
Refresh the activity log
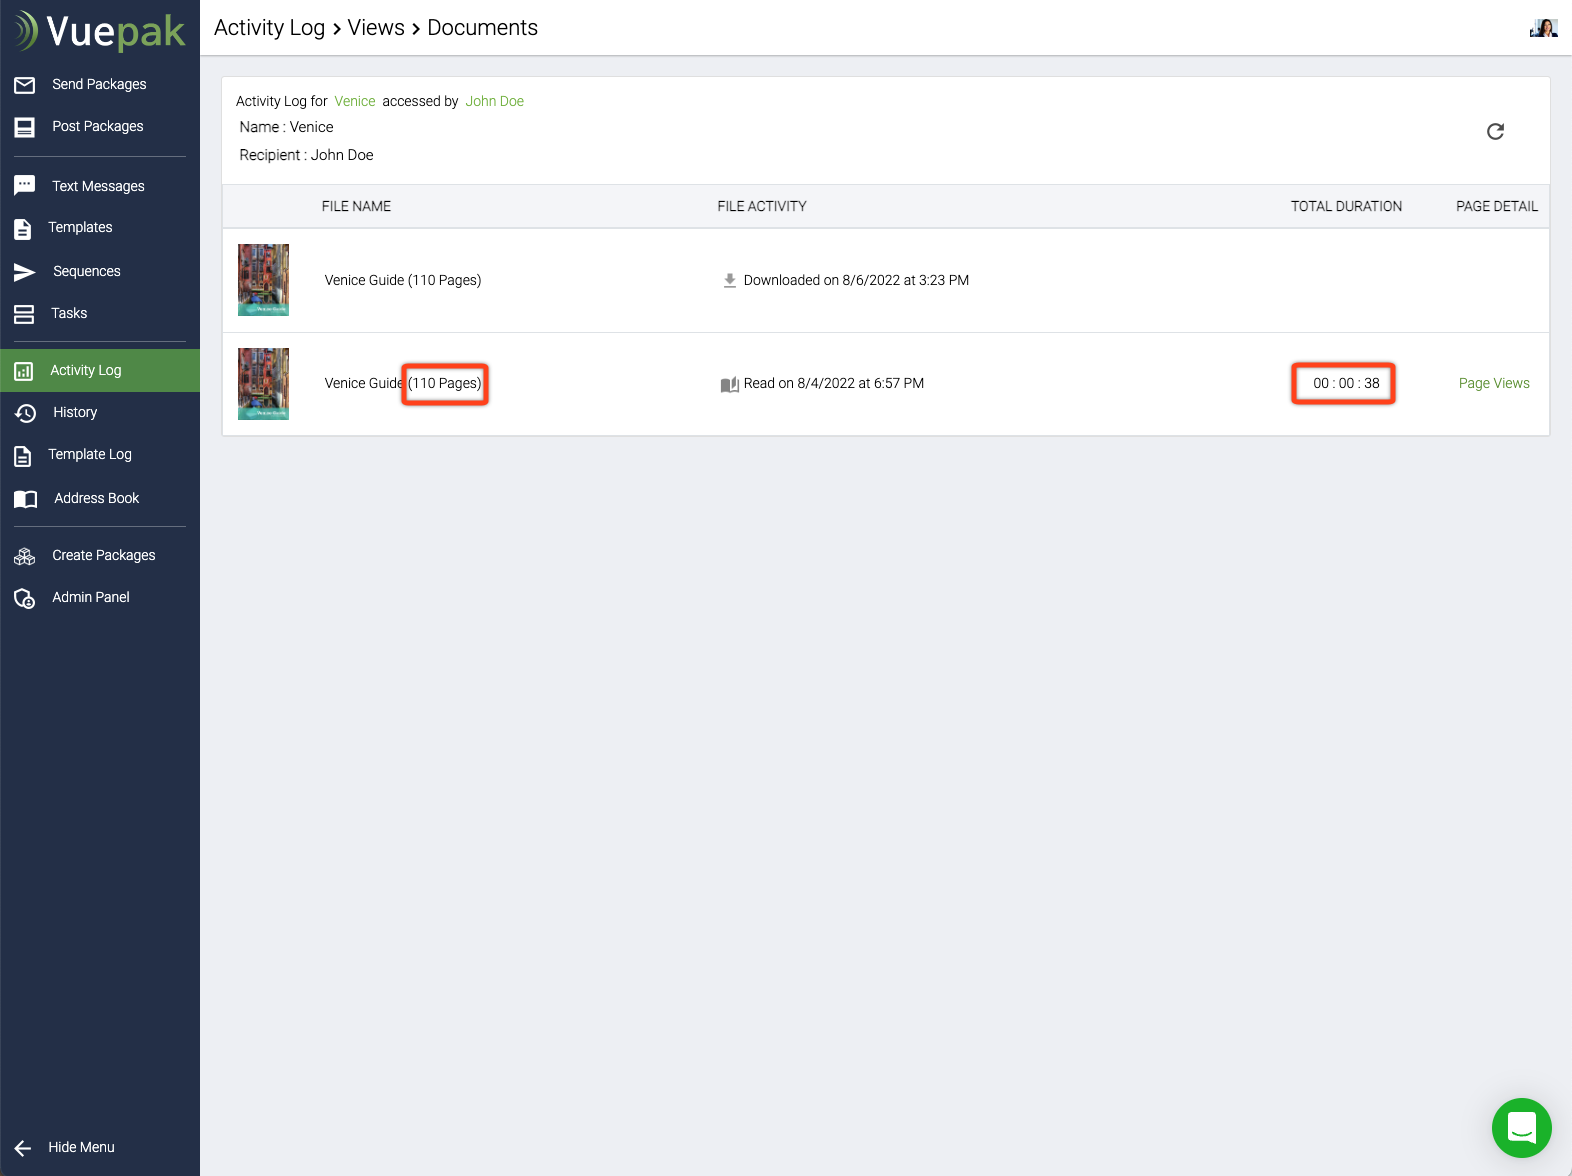(1495, 132)
